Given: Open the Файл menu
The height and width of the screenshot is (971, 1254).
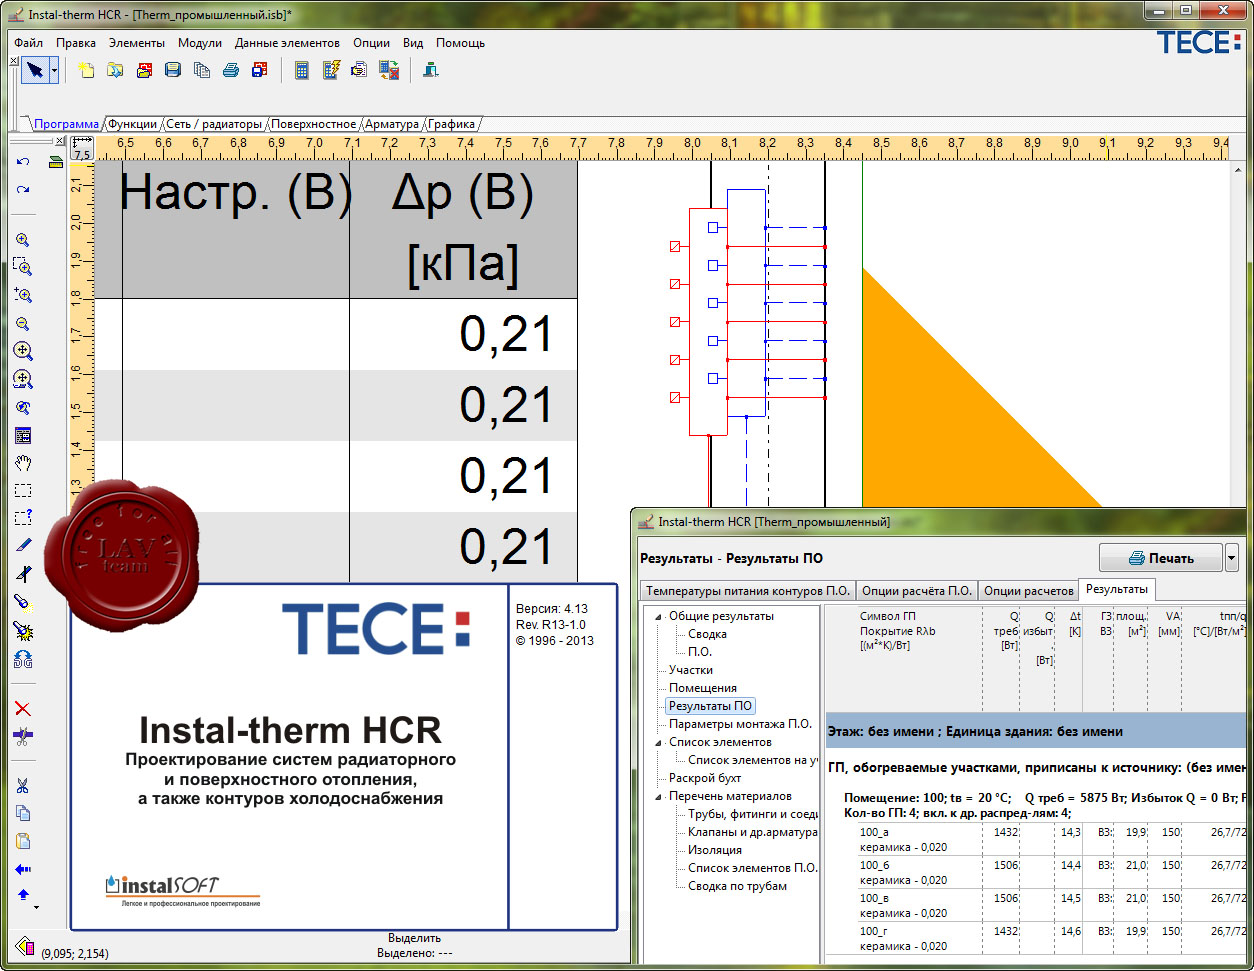Looking at the screenshot, I should (x=29, y=43).
